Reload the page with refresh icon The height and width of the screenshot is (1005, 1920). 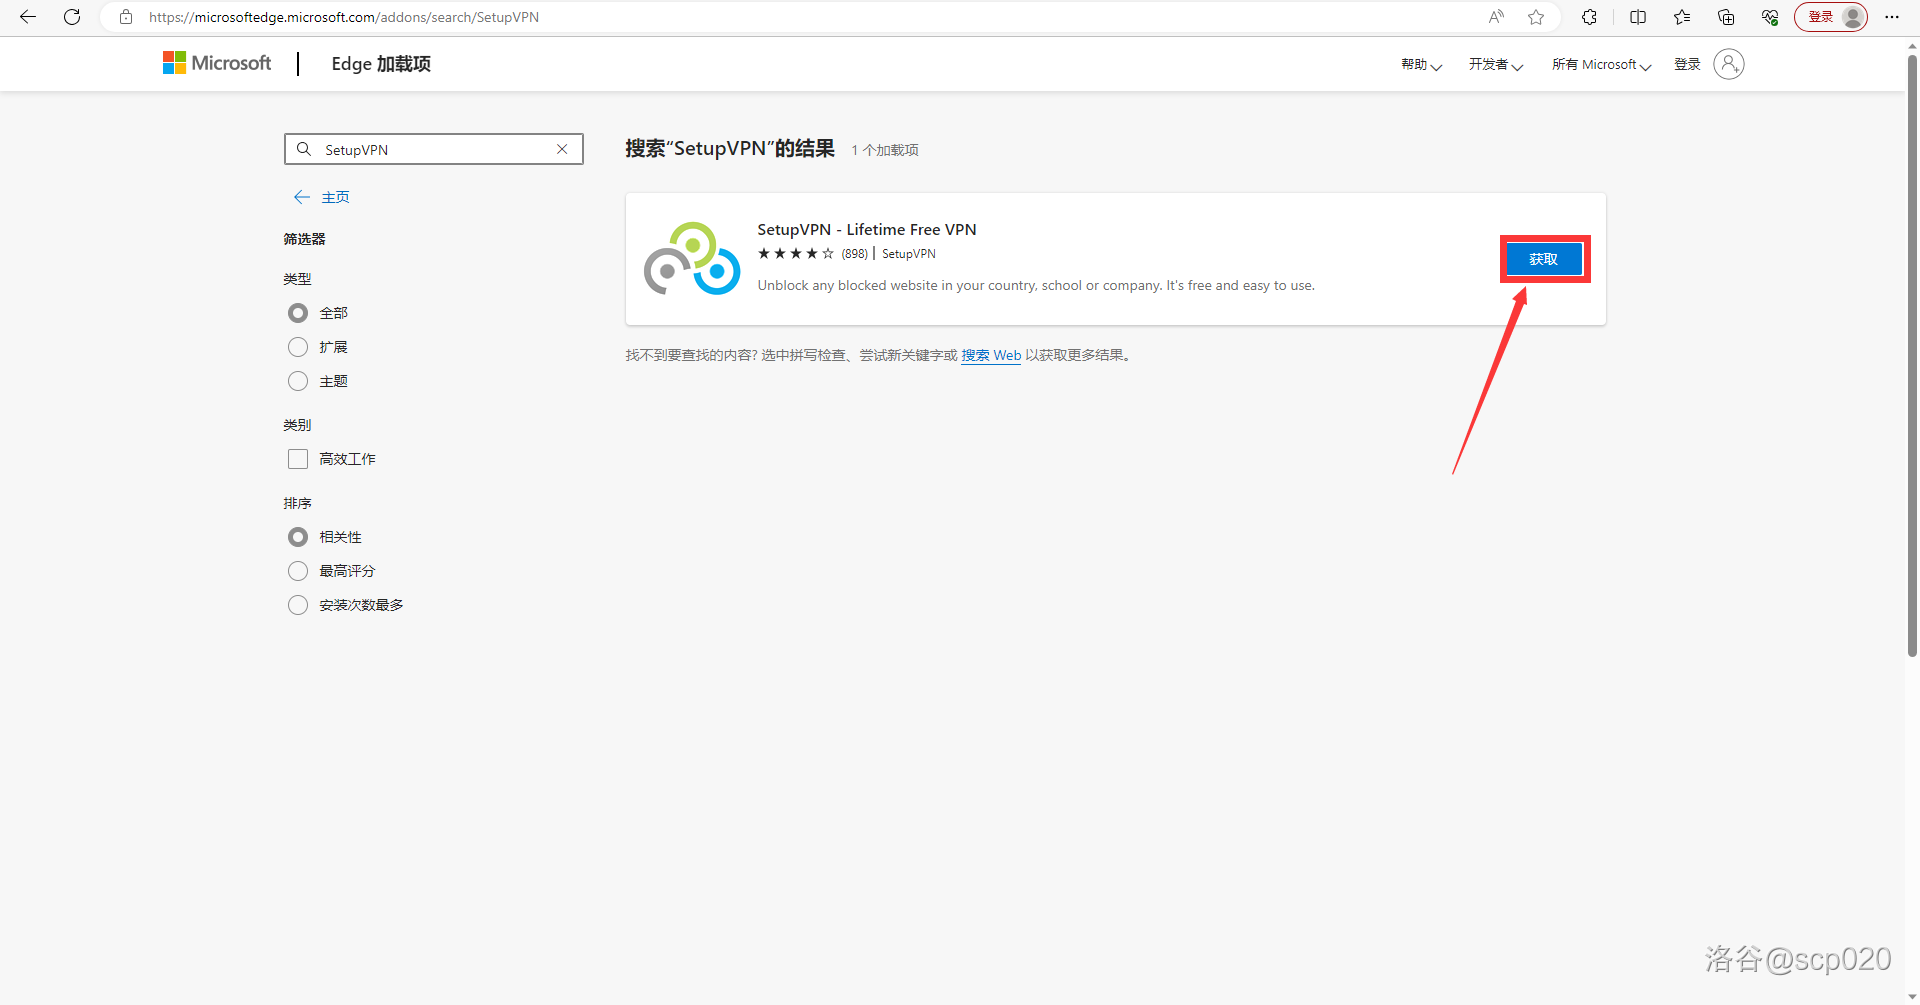click(72, 17)
